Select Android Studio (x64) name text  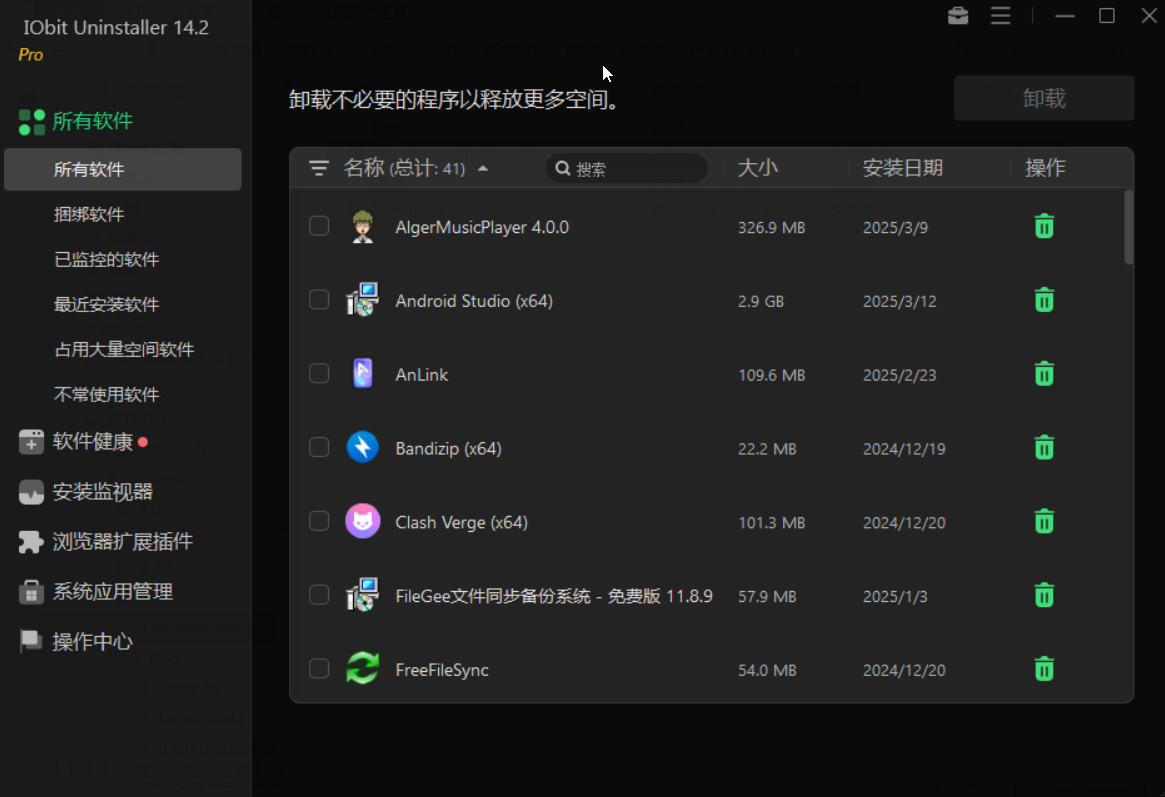[x=474, y=301]
